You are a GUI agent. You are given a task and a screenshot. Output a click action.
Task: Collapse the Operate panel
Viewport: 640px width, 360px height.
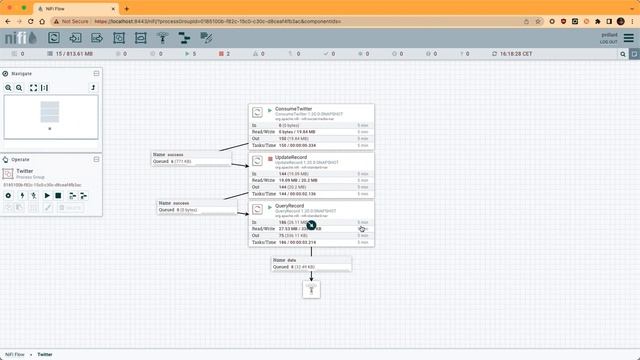click(96, 159)
